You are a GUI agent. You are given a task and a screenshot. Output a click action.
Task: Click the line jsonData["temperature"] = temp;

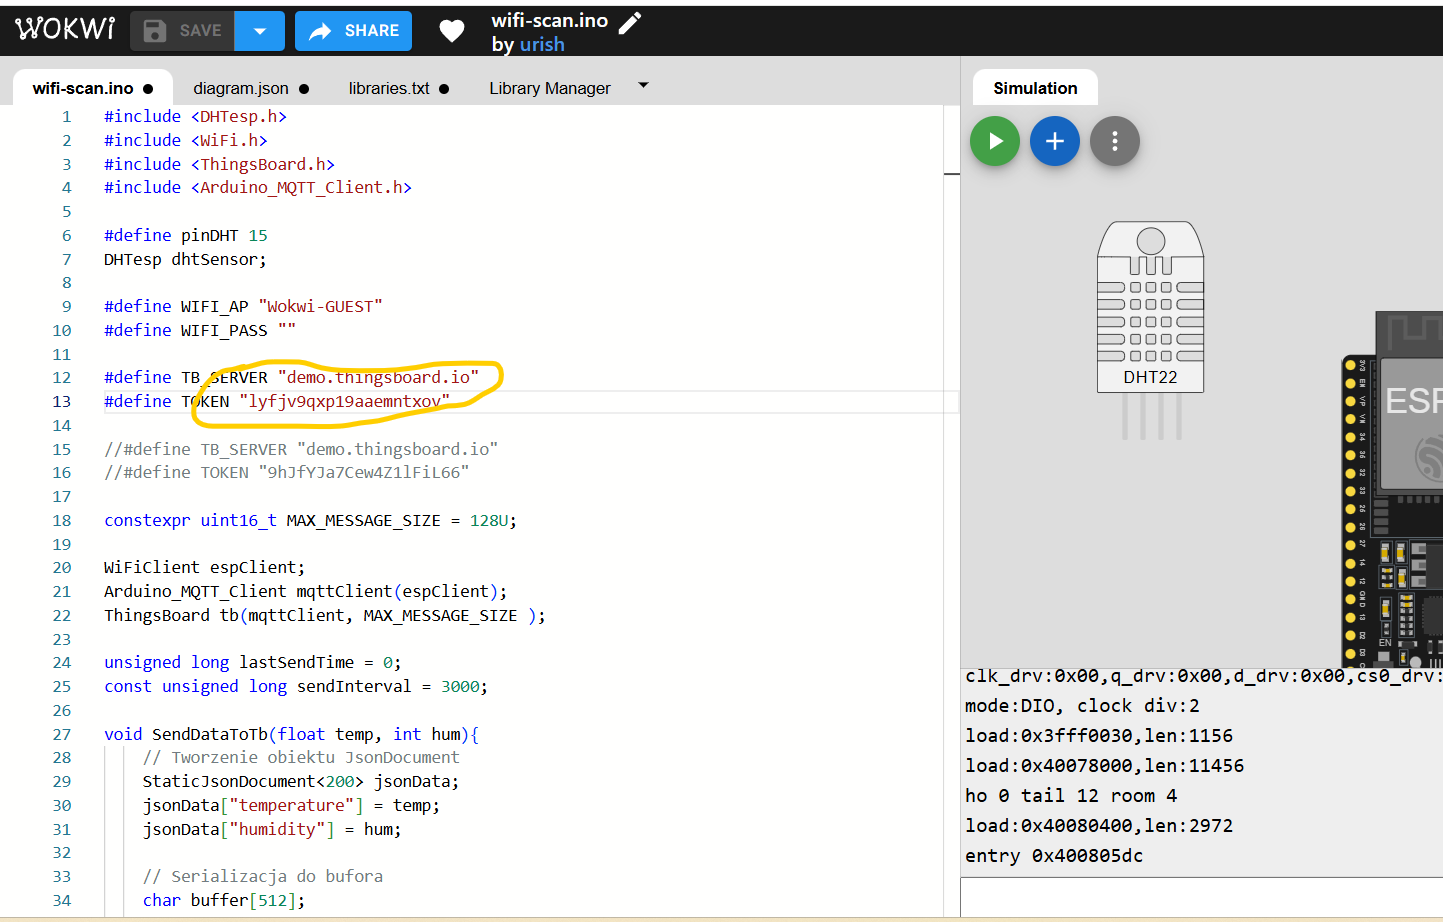(x=291, y=805)
